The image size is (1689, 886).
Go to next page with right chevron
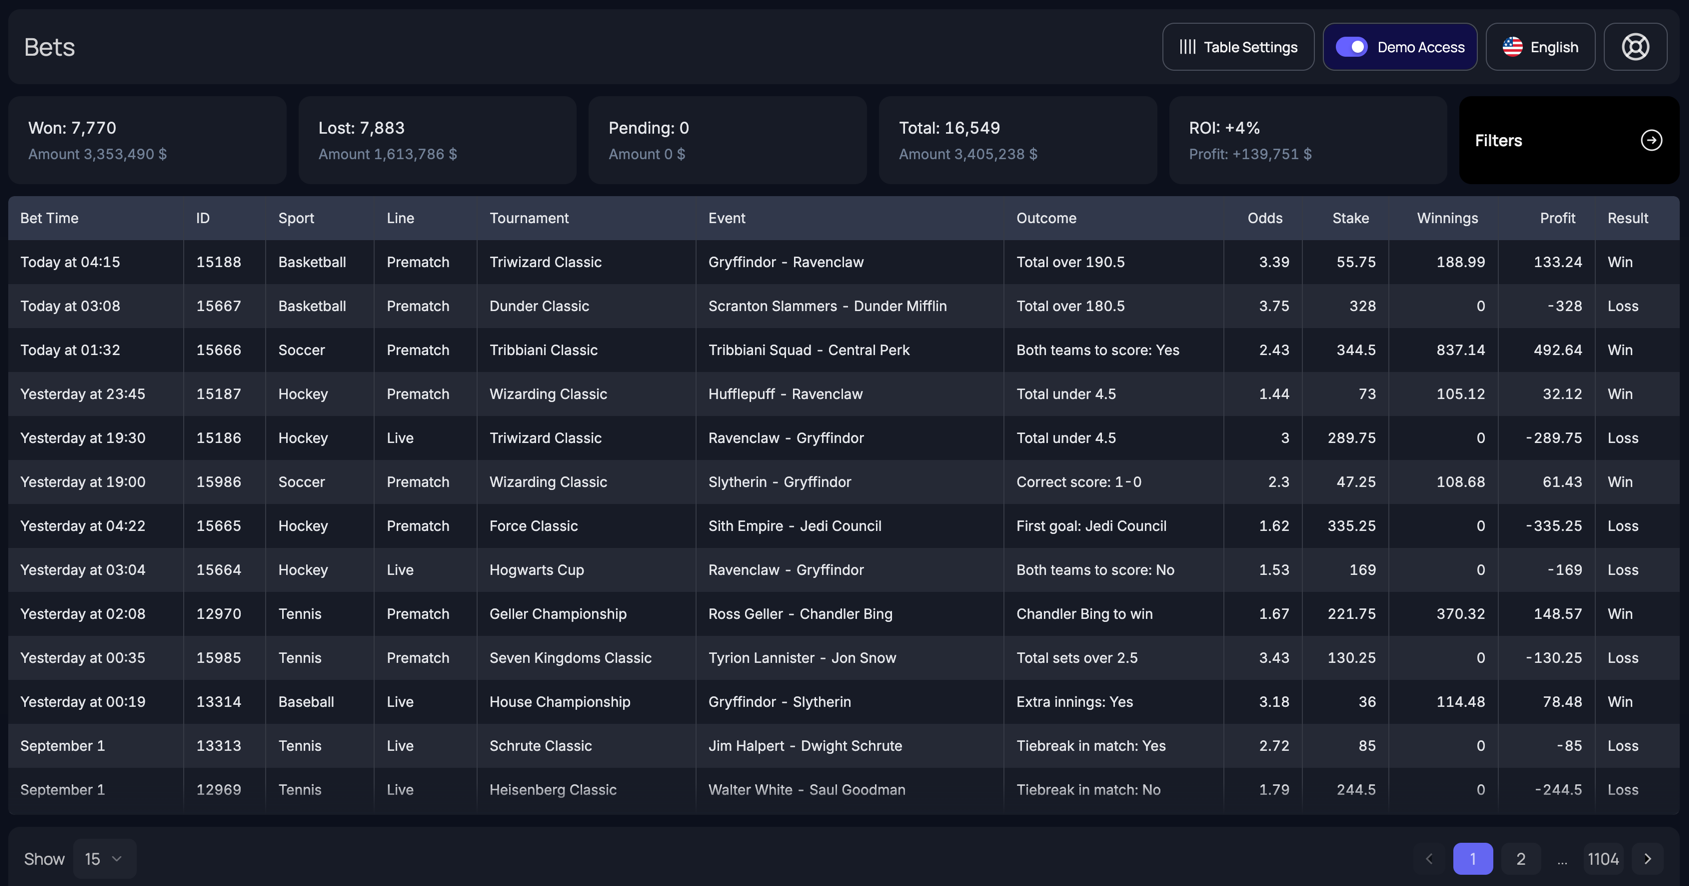1647,859
